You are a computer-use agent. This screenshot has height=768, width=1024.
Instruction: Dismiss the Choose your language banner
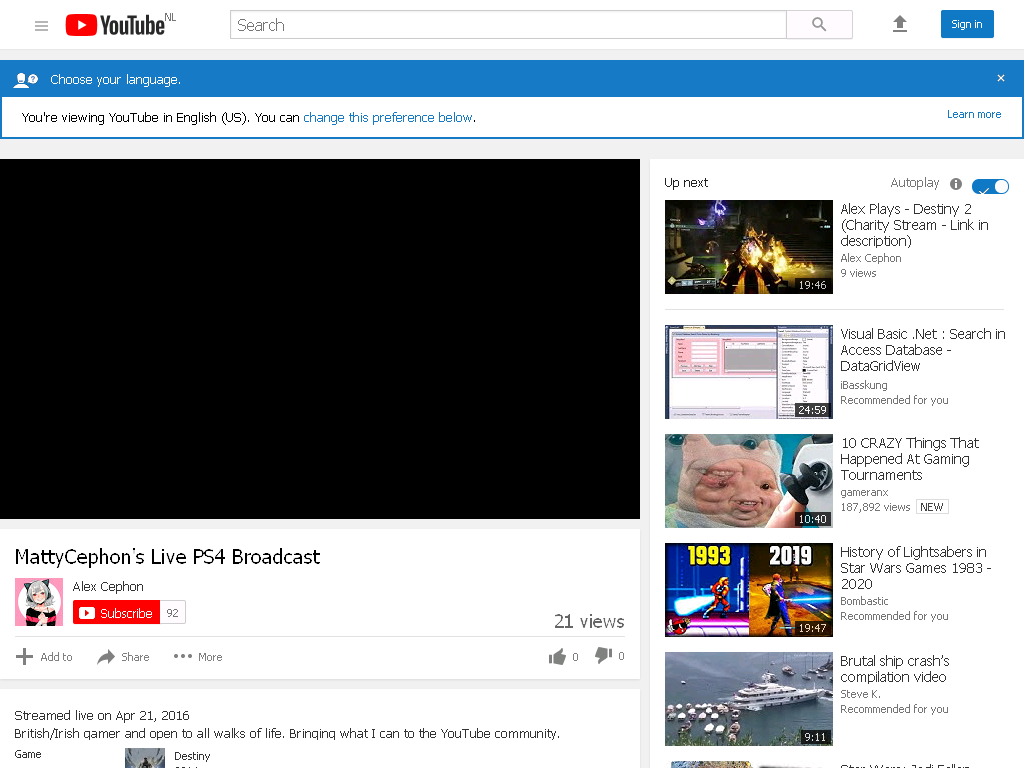1000,78
